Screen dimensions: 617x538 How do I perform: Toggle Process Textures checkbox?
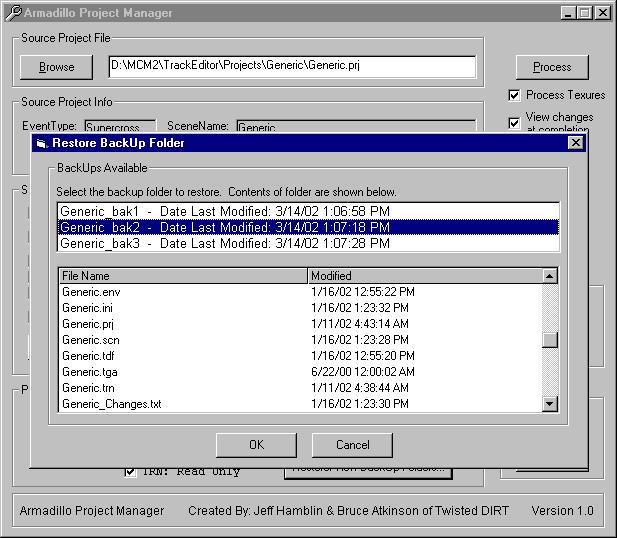(514, 96)
